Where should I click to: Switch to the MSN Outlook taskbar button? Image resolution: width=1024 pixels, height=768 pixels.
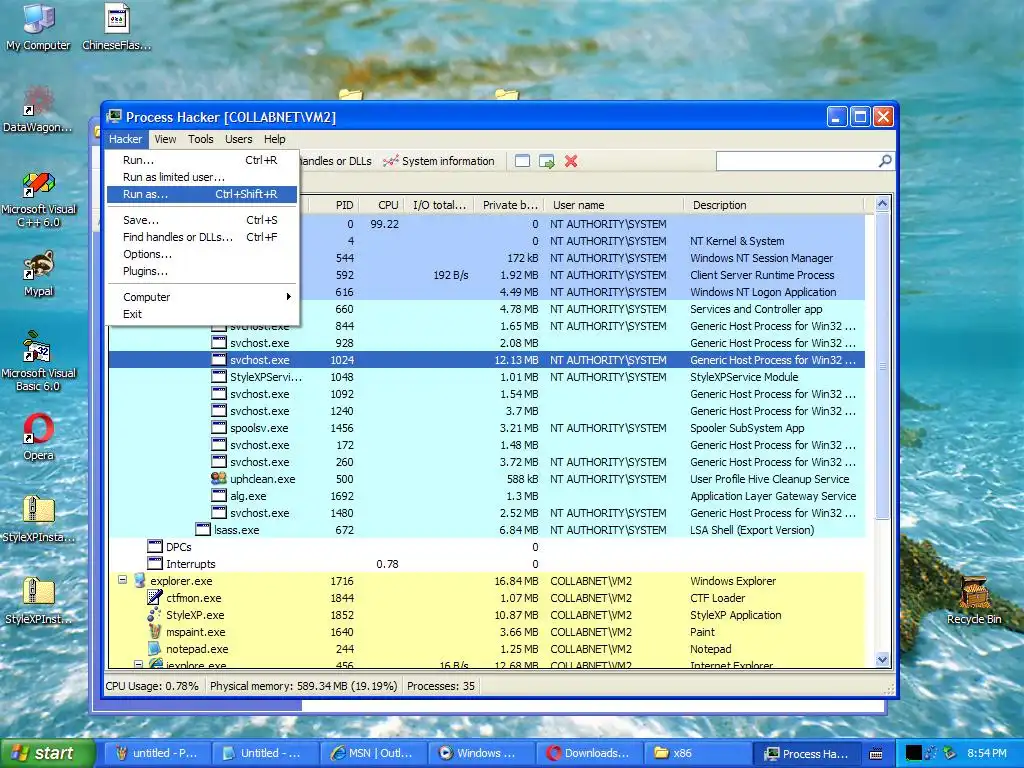click(x=374, y=753)
